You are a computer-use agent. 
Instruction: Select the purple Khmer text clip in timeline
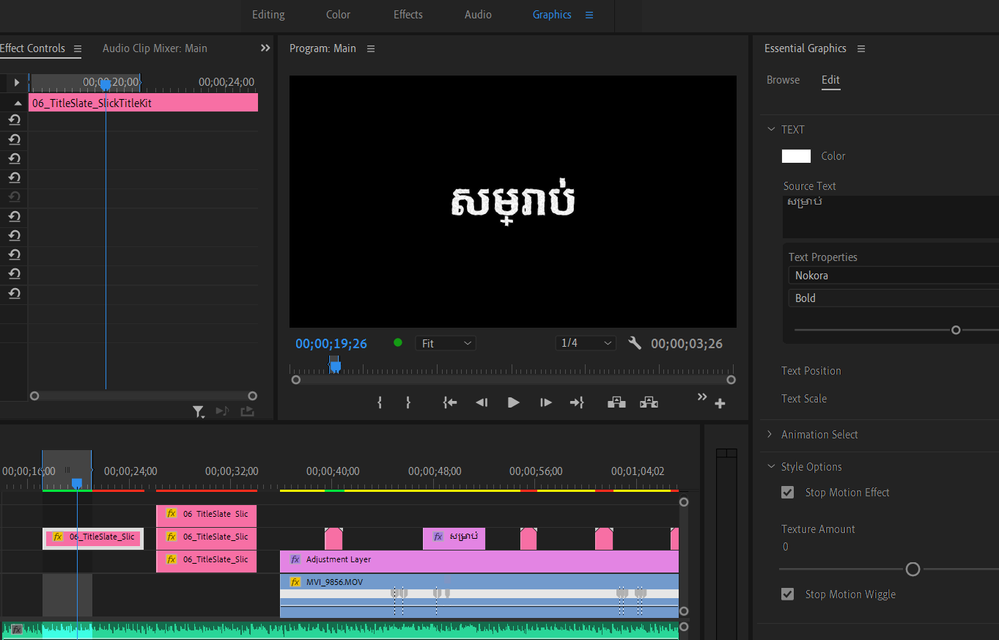(x=454, y=538)
